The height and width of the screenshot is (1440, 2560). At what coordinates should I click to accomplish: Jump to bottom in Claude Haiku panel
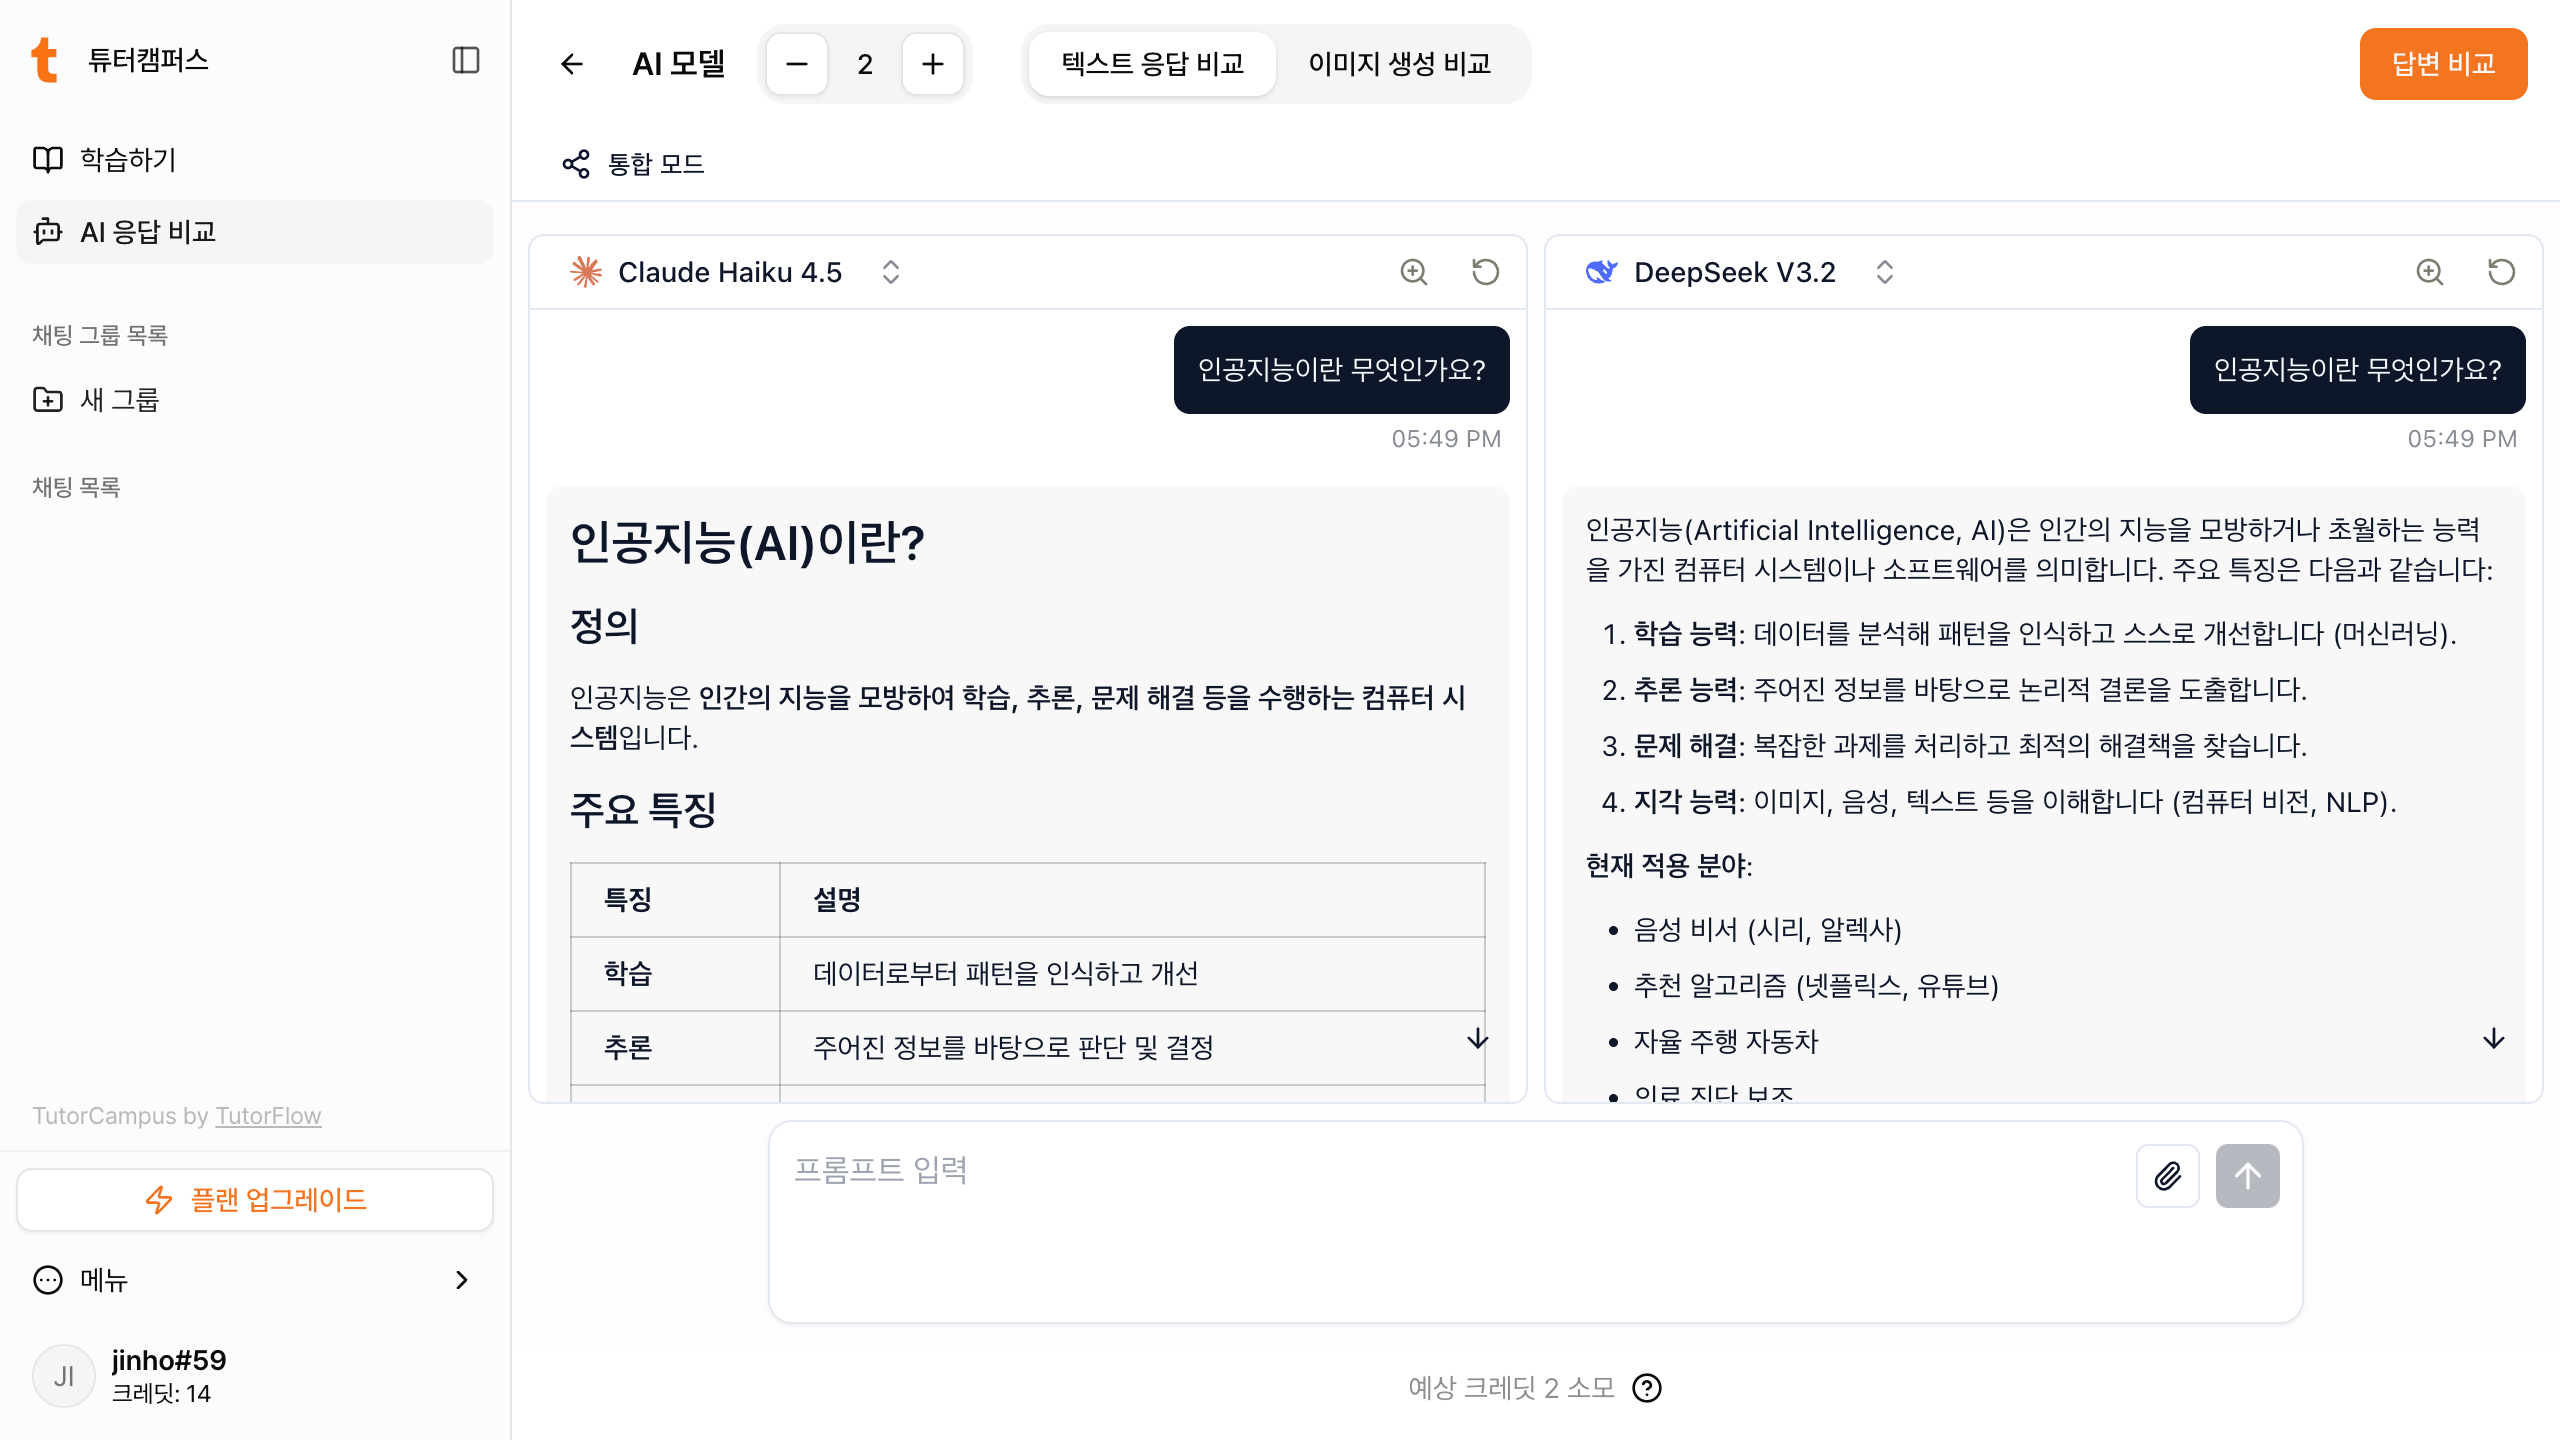[1478, 1039]
